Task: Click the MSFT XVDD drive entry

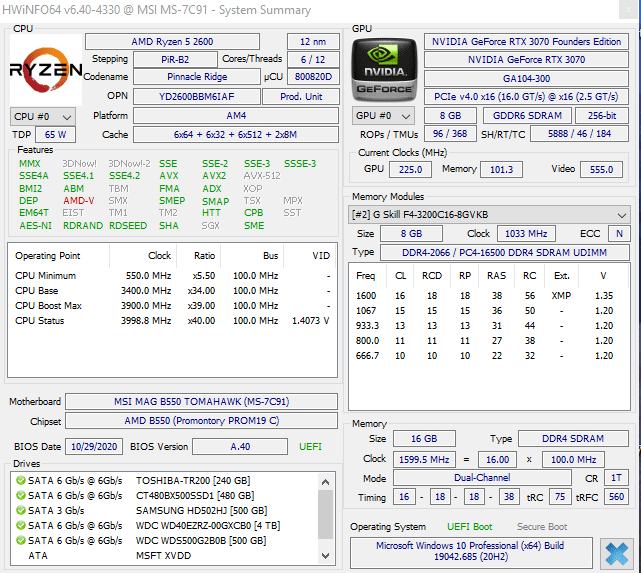Action: coord(164,556)
